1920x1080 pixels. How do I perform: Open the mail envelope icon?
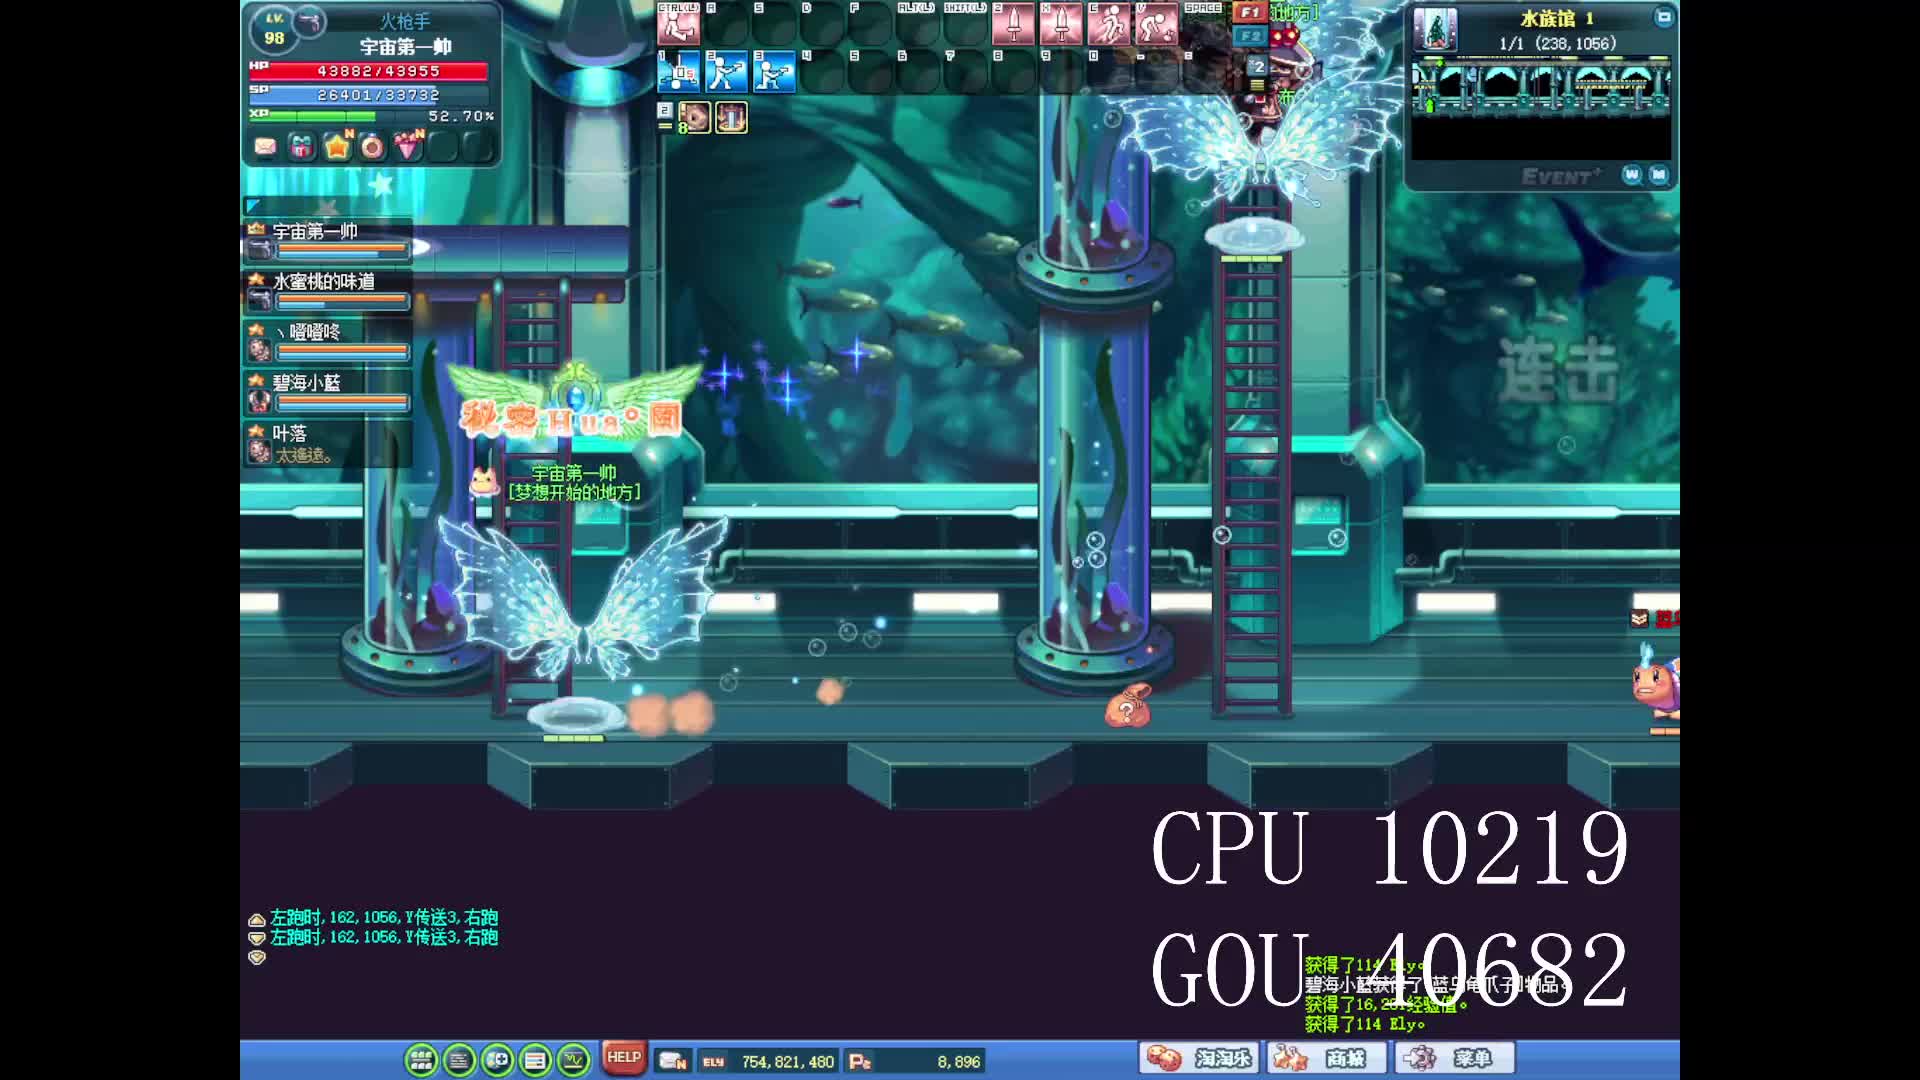265,147
